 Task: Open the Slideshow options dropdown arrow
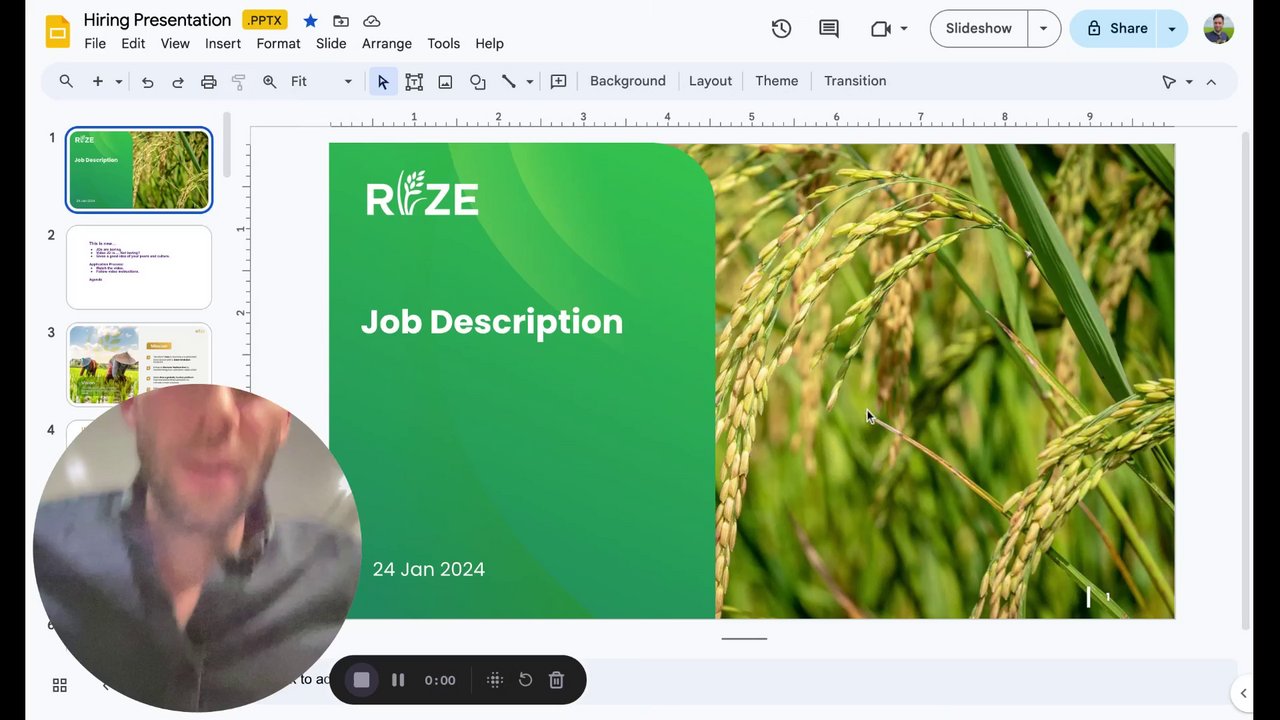coord(1043,29)
